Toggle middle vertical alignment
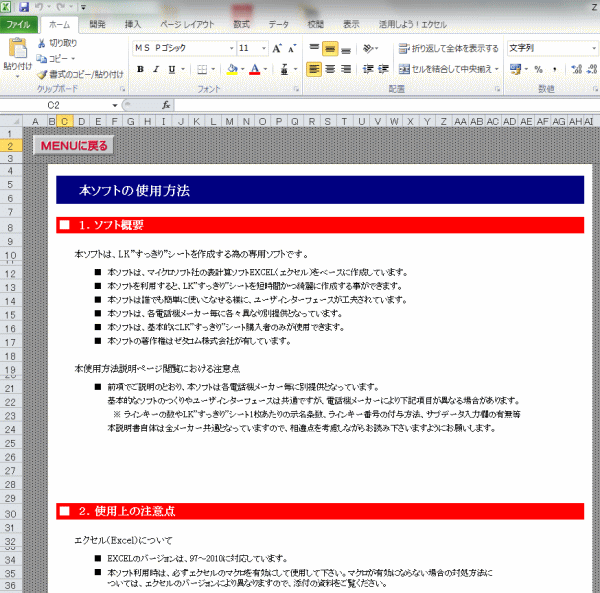The height and width of the screenshot is (593, 600). [x=330, y=49]
